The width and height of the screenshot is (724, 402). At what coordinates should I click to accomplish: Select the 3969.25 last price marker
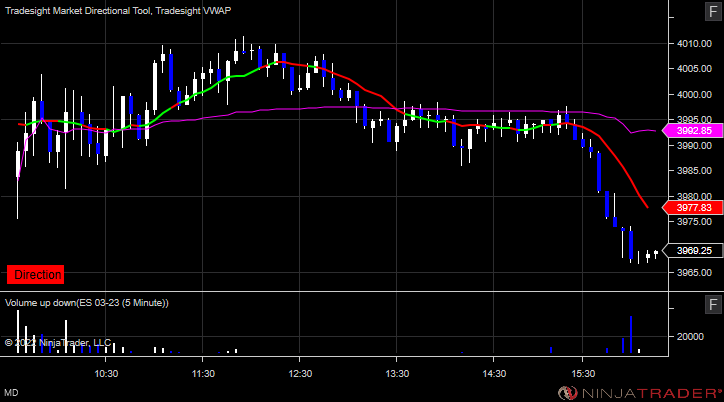pos(692,251)
